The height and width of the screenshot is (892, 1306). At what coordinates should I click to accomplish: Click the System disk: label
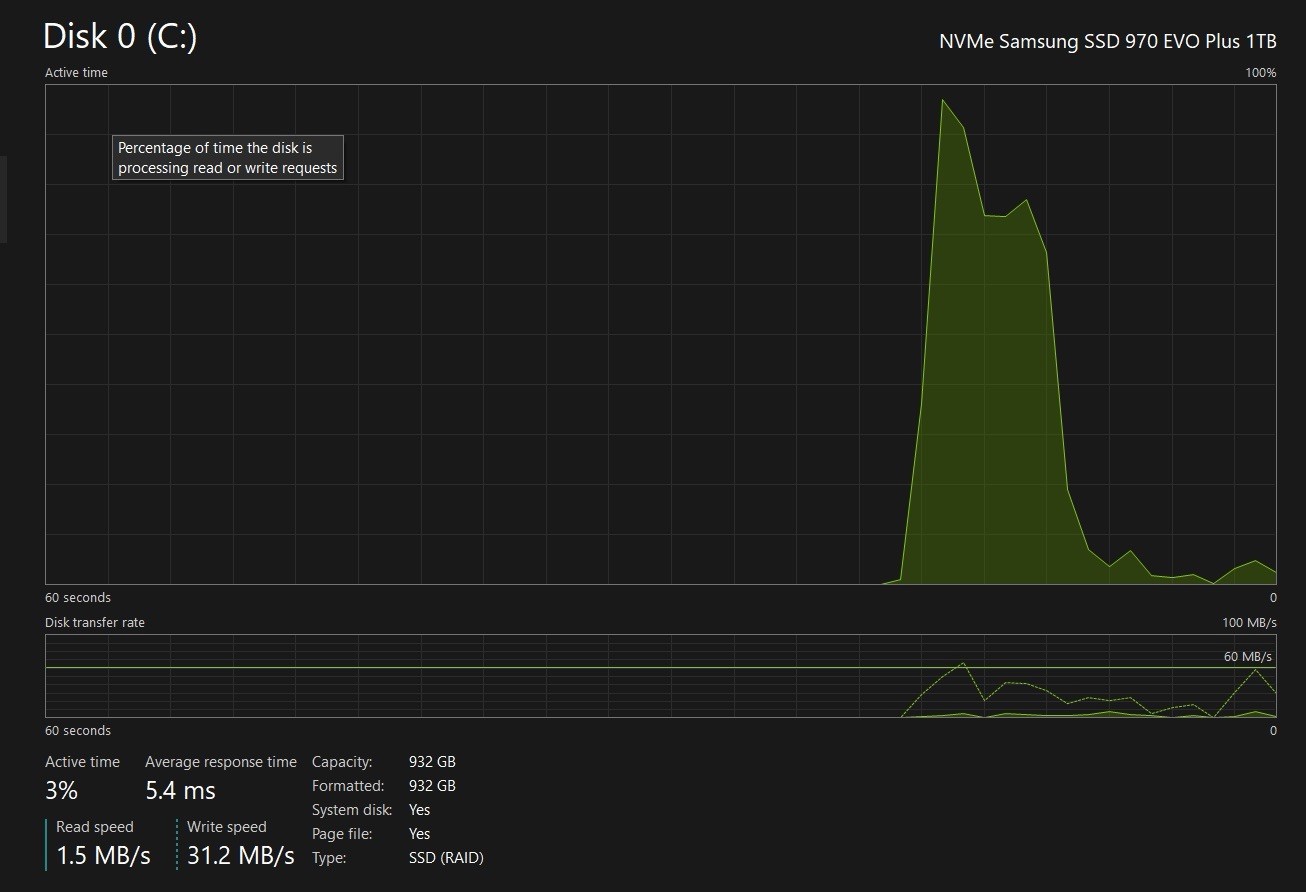[x=352, y=810]
